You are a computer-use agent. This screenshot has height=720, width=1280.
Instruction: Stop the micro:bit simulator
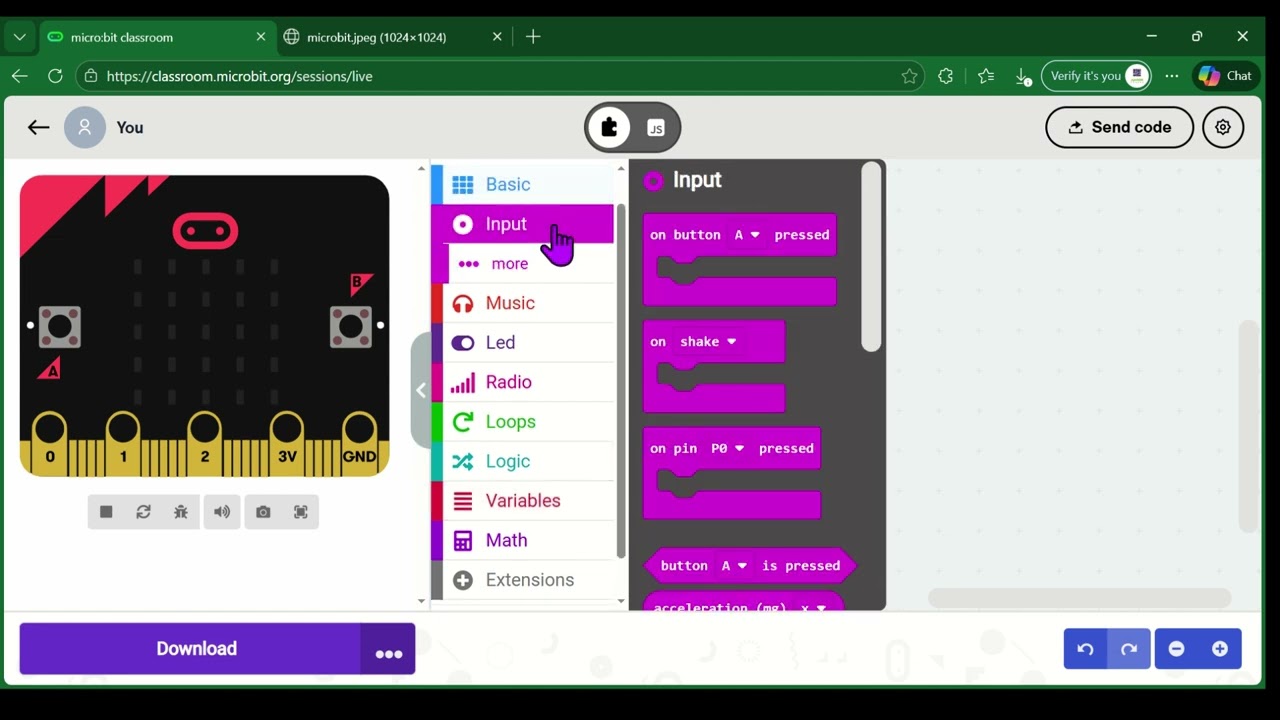[x=106, y=512]
